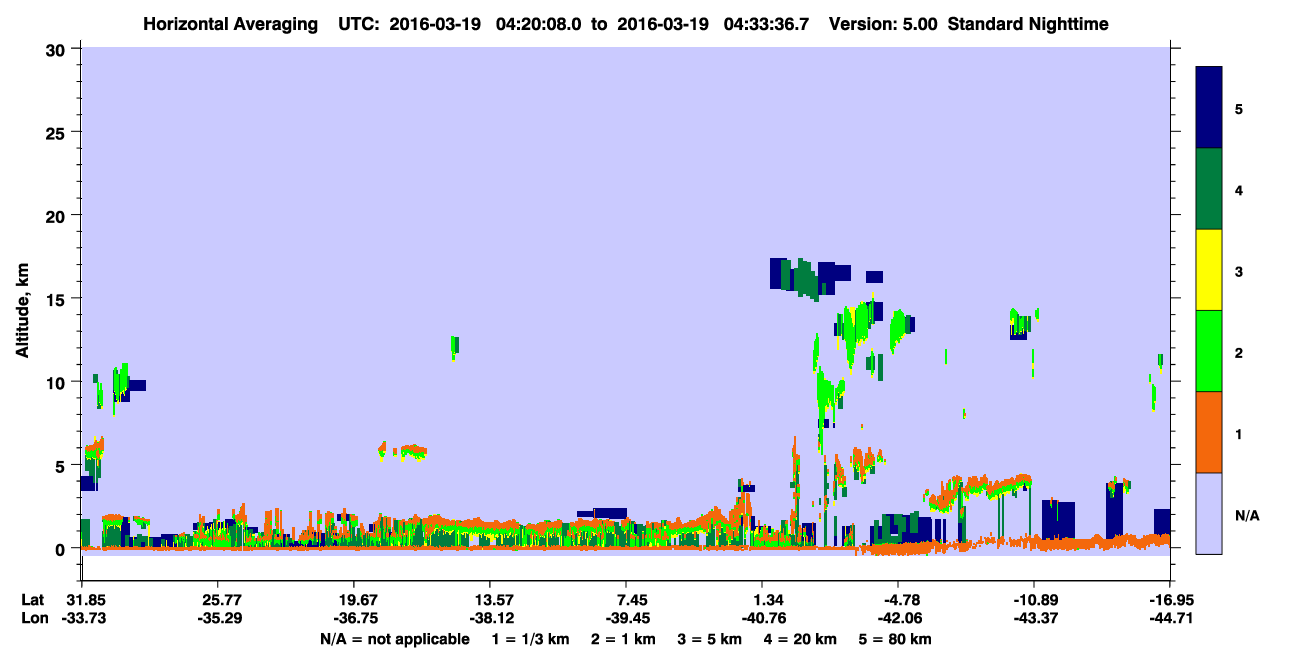Click the 'Lat' row label

click(32, 600)
